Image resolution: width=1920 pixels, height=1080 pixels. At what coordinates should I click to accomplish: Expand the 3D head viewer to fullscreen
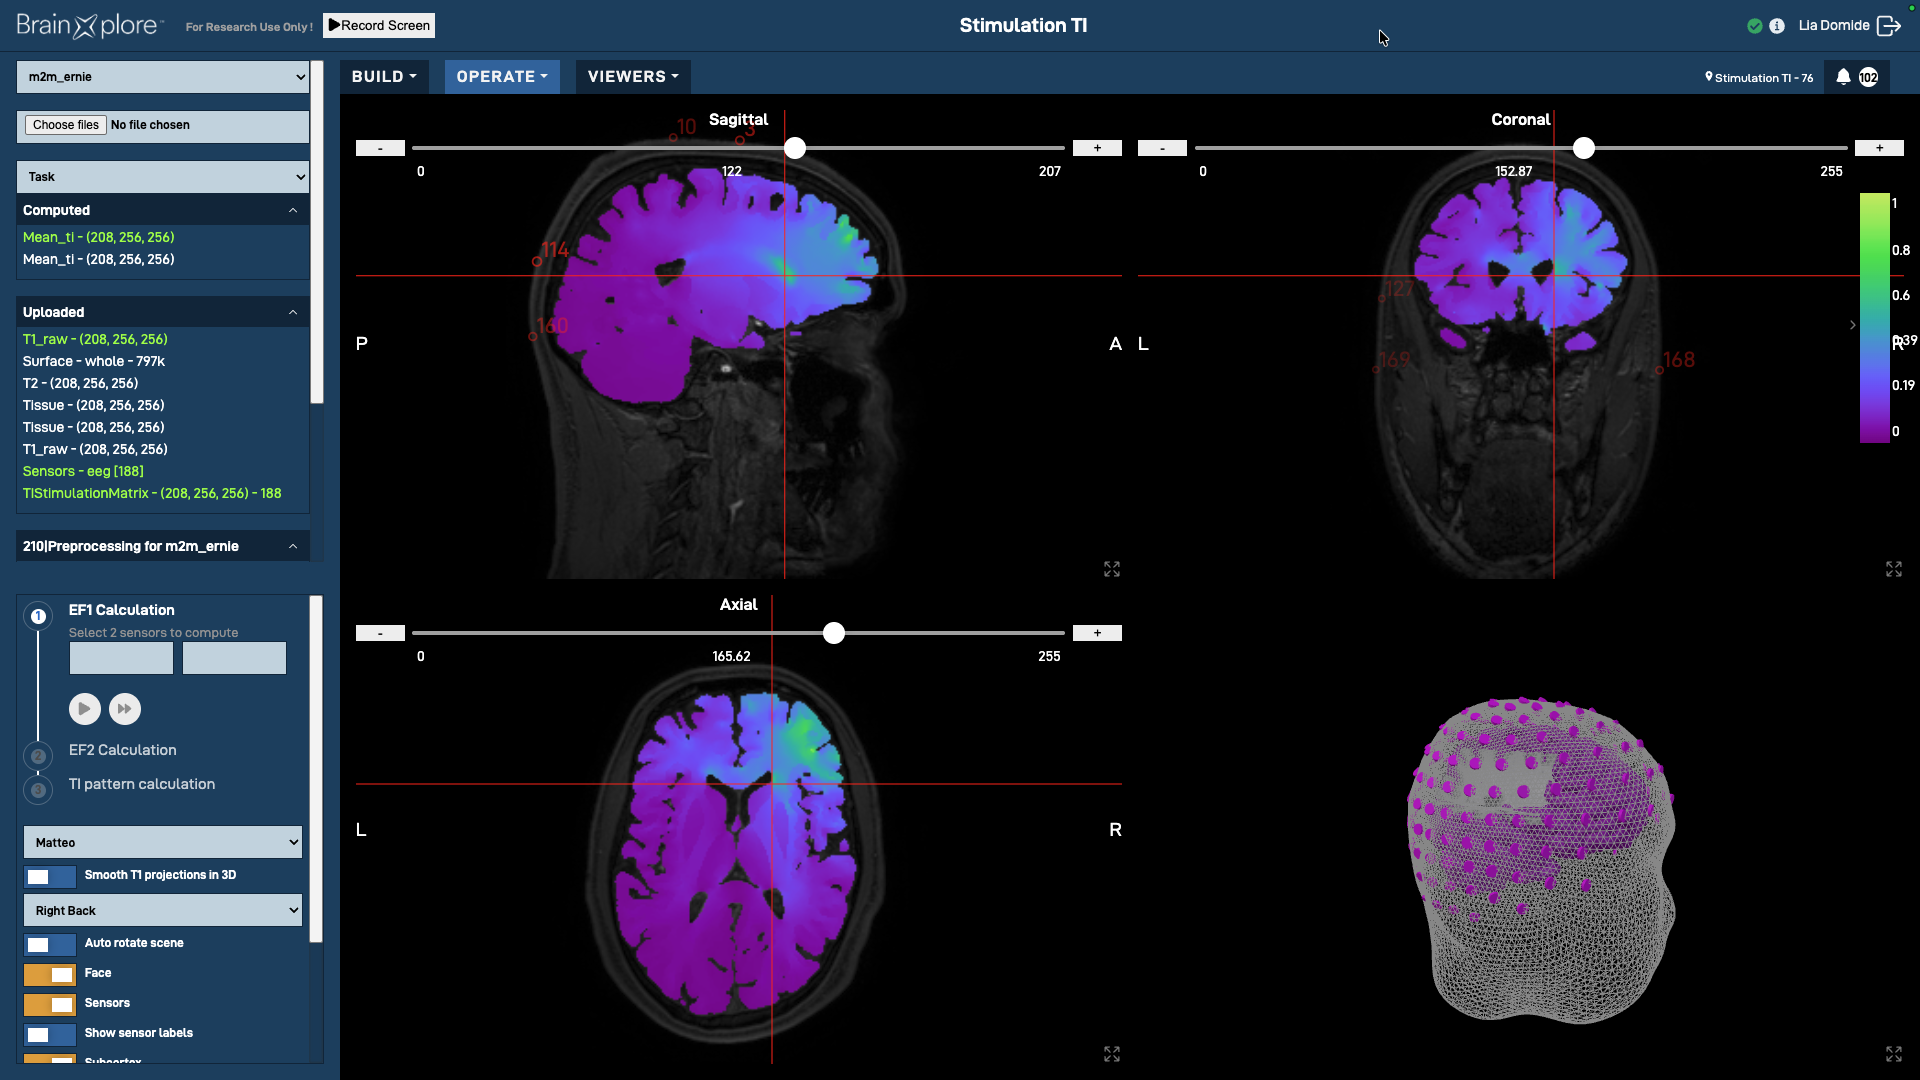(x=1894, y=1054)
